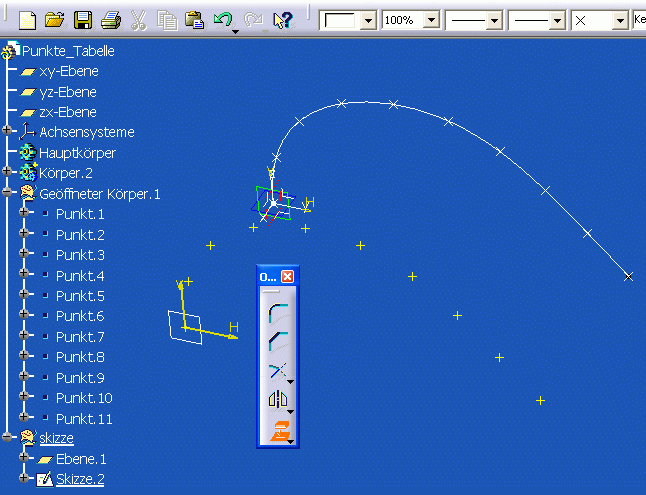Image resolution: width=646 pixels, height=495 pixels.
Task: Click the white sketch plane rectangle
Action: point(185,328)
